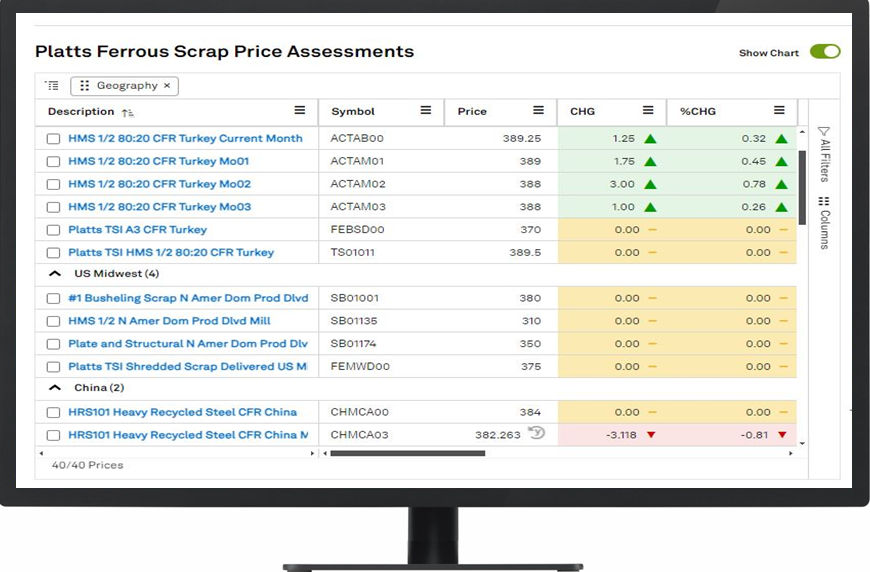
Task: Check the HMS 1/2 Turkey Mo03 row
Action: tap(53, 207)
